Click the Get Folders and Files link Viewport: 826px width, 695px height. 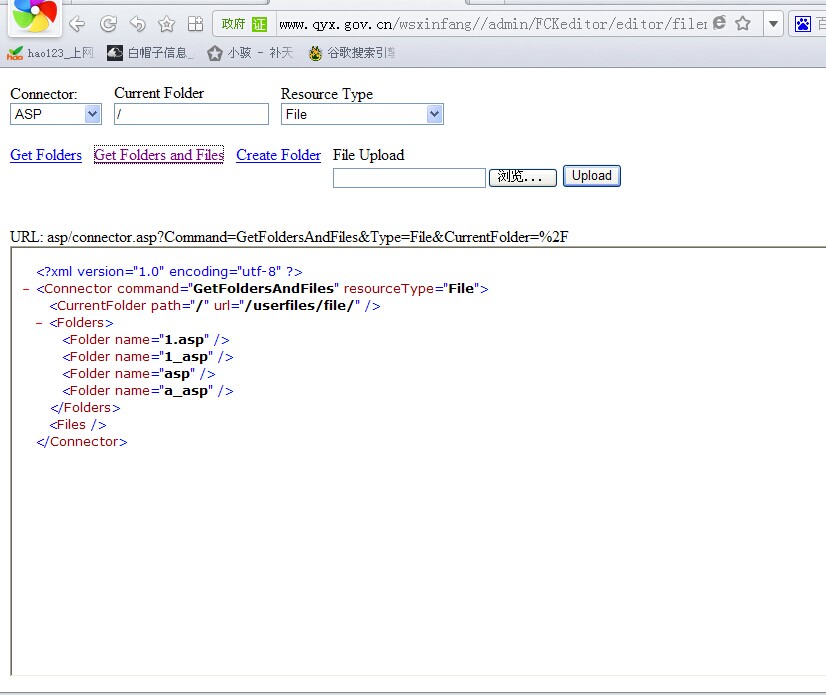(x=159, y=155)
